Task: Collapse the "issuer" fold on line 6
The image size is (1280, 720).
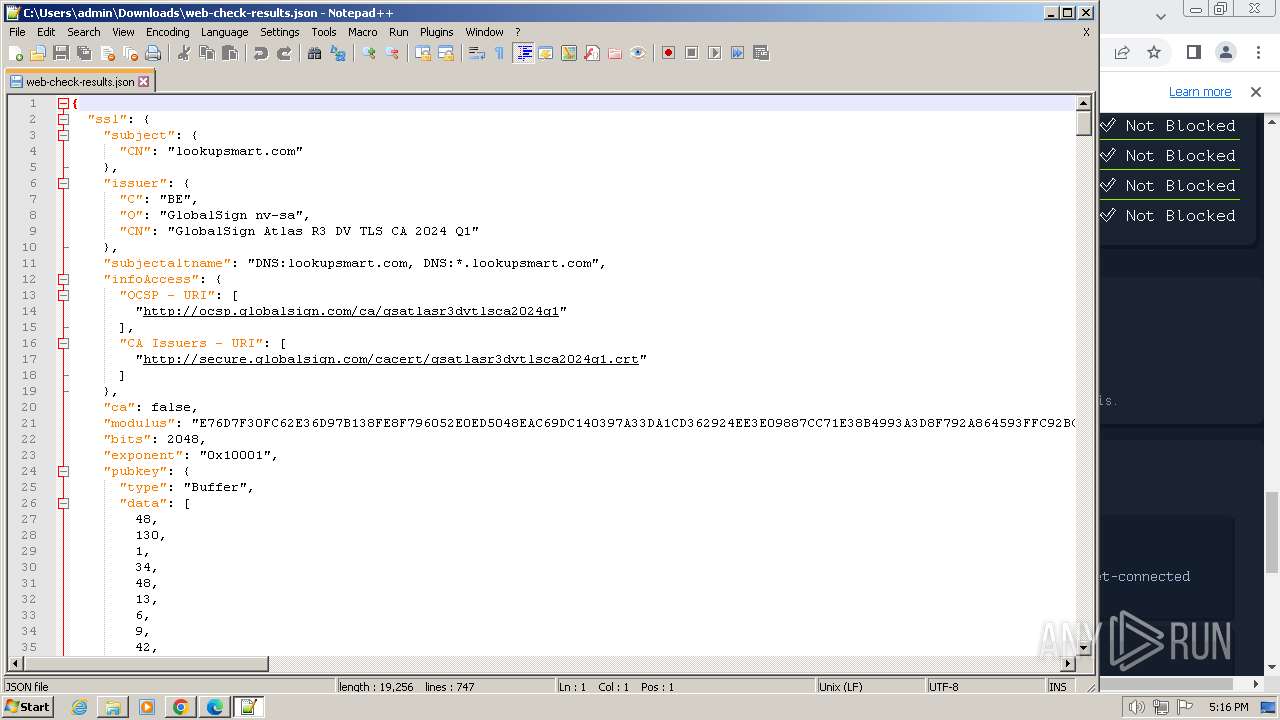Action: [63, 183]
